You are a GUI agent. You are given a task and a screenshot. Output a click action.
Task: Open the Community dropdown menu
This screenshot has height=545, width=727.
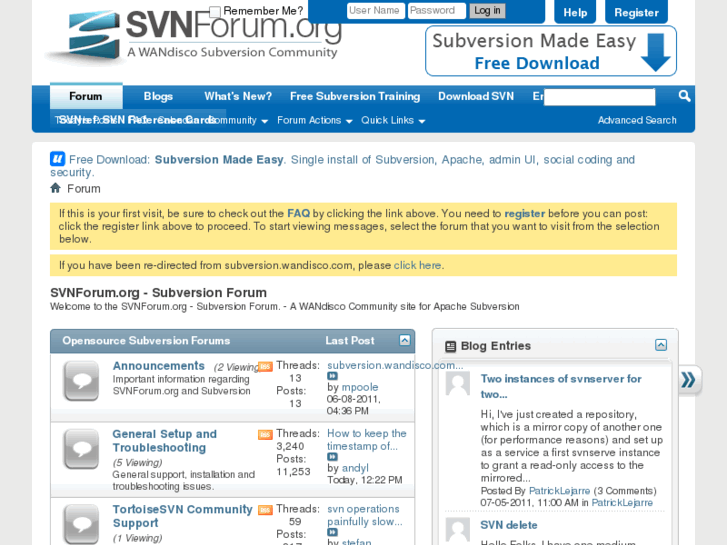coord(239,121)
